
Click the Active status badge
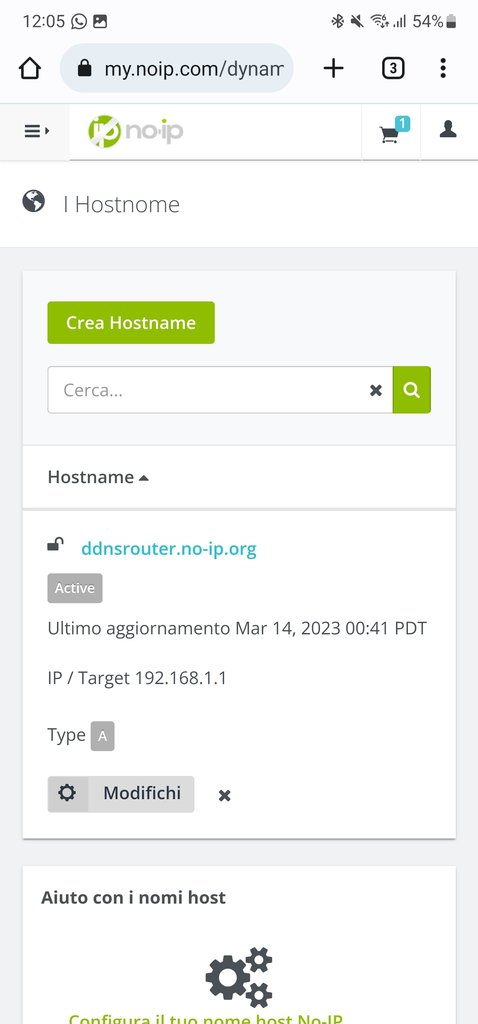(x=74, y=588)
